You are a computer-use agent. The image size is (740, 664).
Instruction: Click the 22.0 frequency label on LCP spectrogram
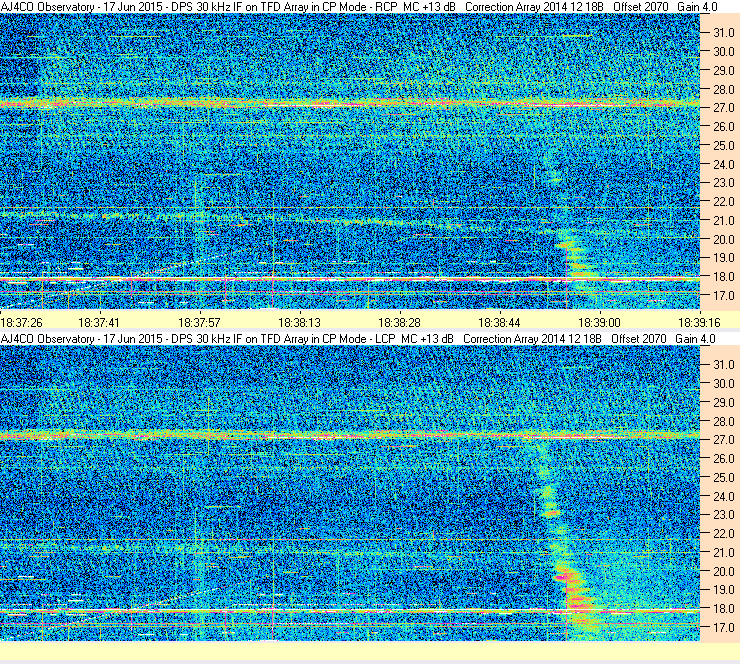[x=723, y=534]
